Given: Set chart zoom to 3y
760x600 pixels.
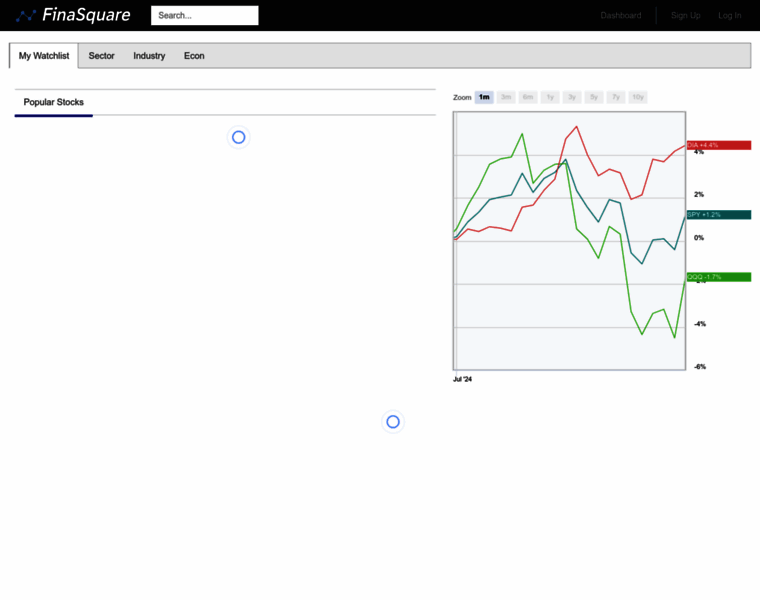Looking at the screenshot, I should (x=572, y=97).
